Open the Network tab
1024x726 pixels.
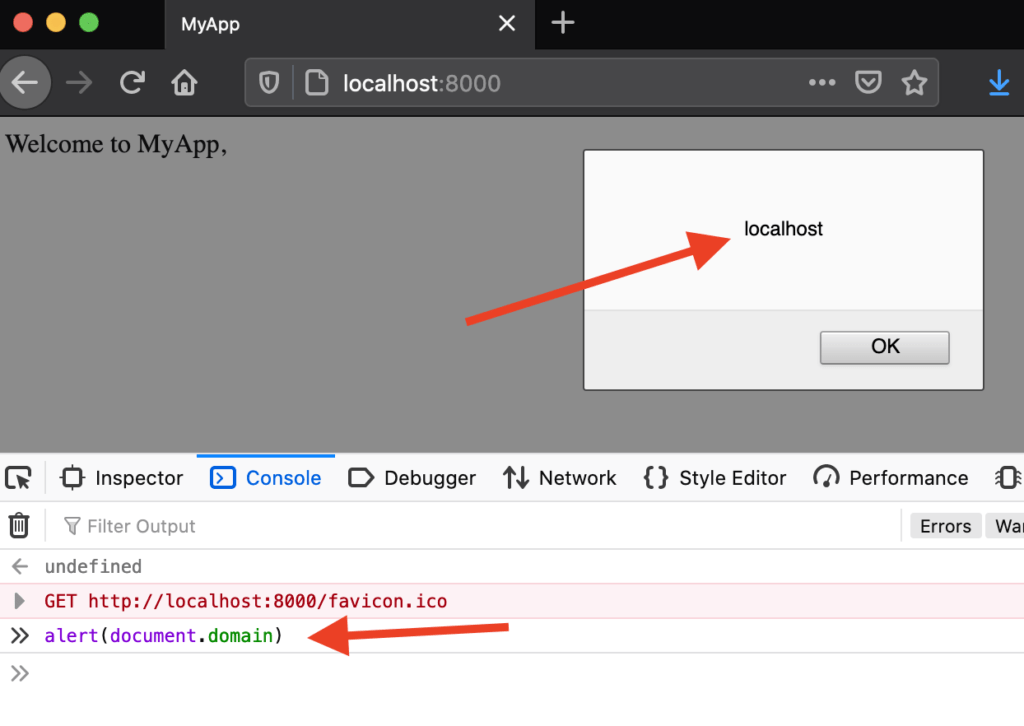click(560, 478)
